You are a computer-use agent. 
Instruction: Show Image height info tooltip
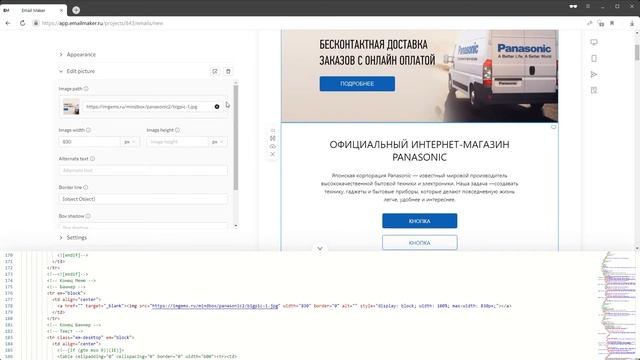177,130
